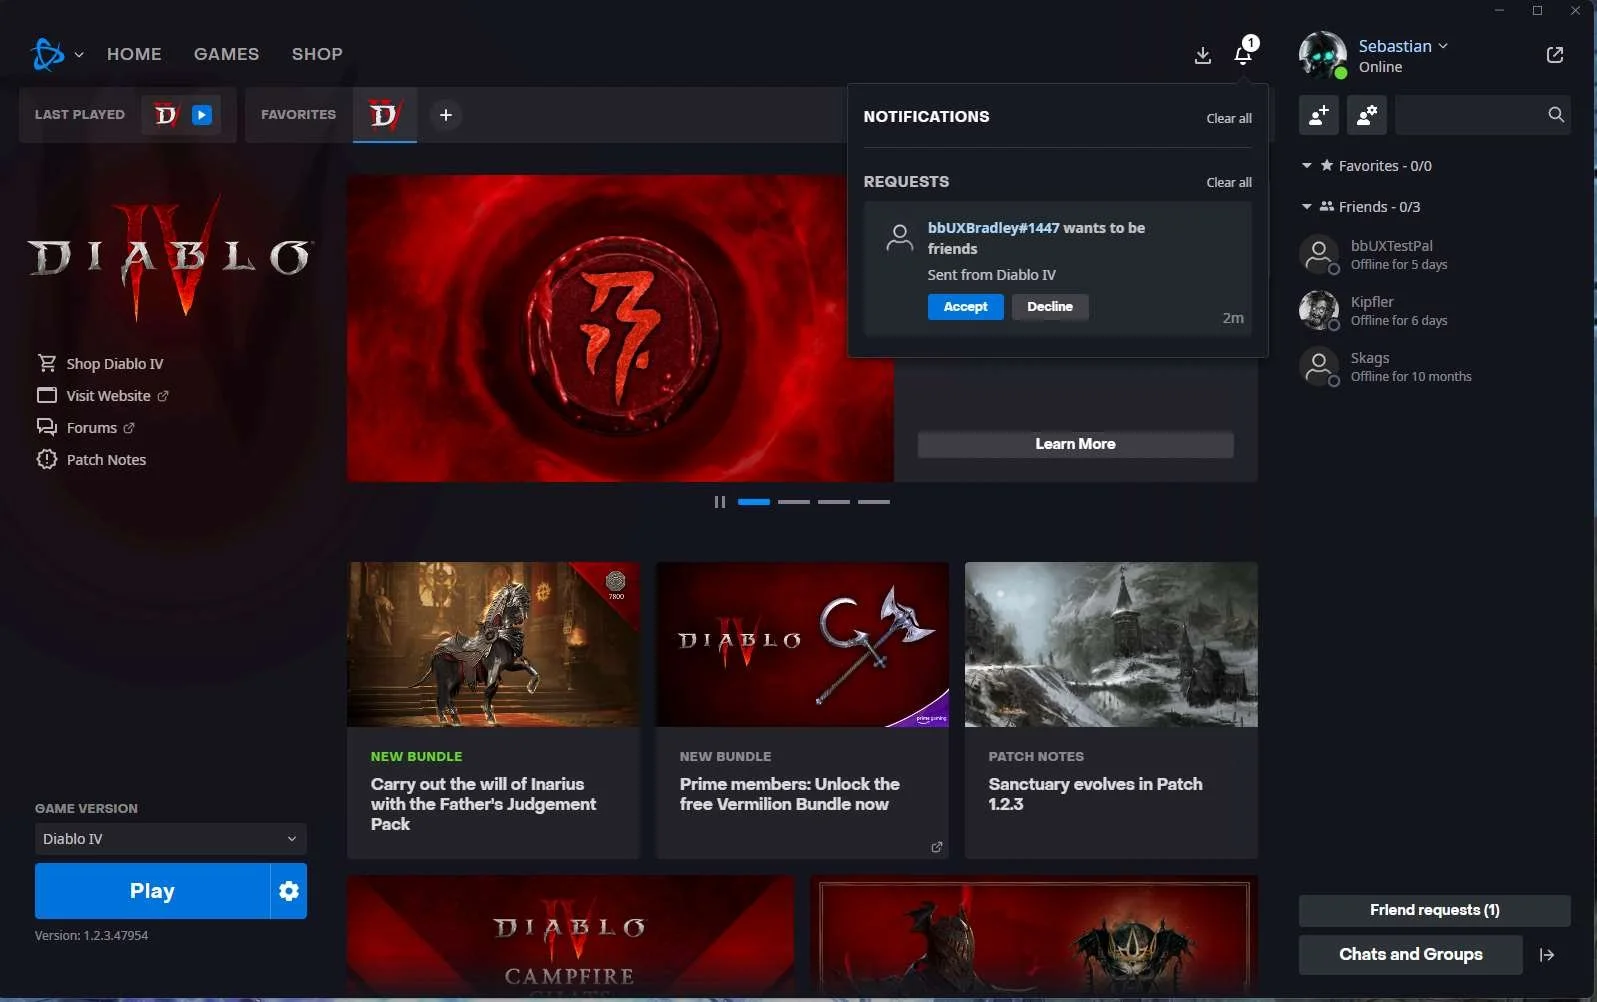This screenshot has height=1002, width=1597.
Task: Click main Diablo IV banner image
Action: click(620, 328)
